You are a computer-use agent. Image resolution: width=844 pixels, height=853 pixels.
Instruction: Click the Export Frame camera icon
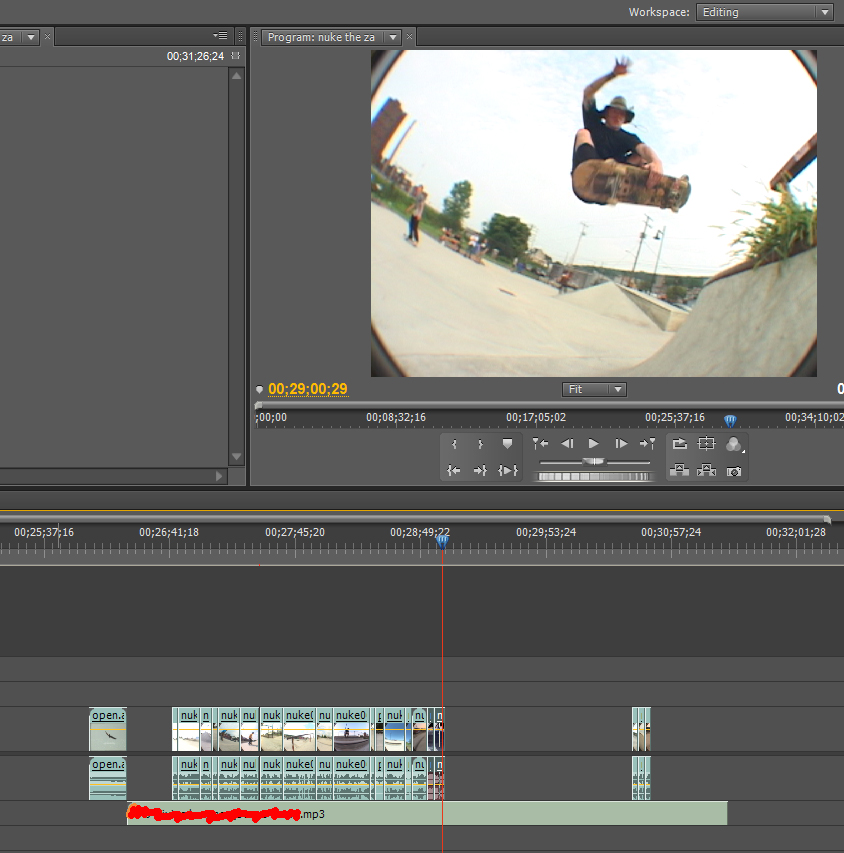[x=734, y=470]
